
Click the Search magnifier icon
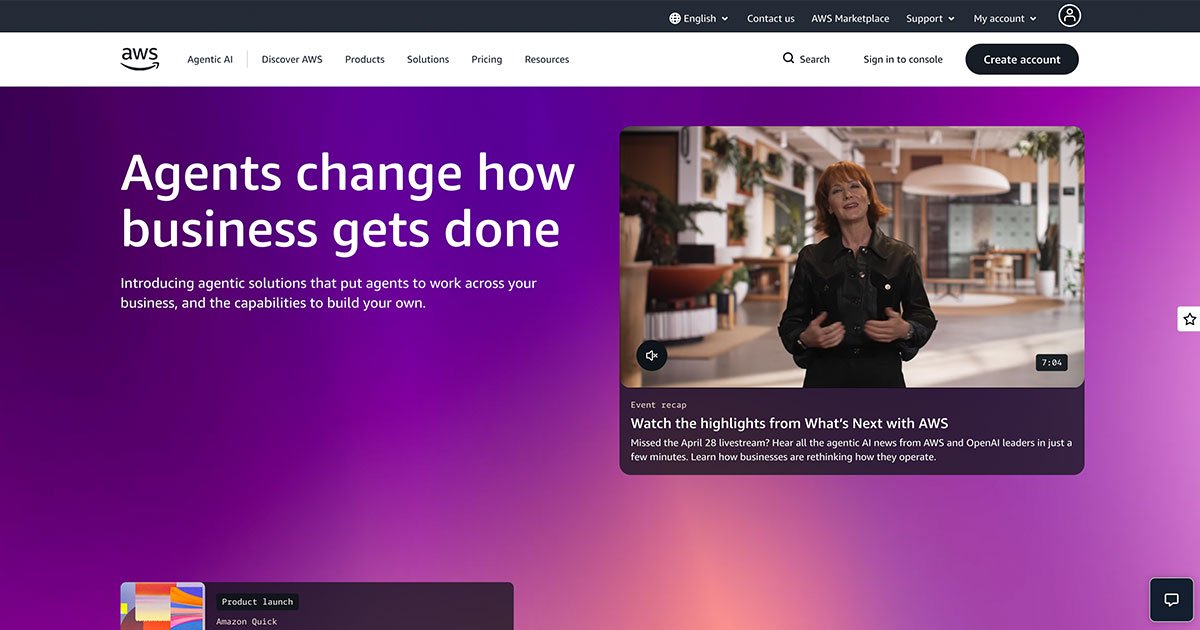[x=788, y=59]
